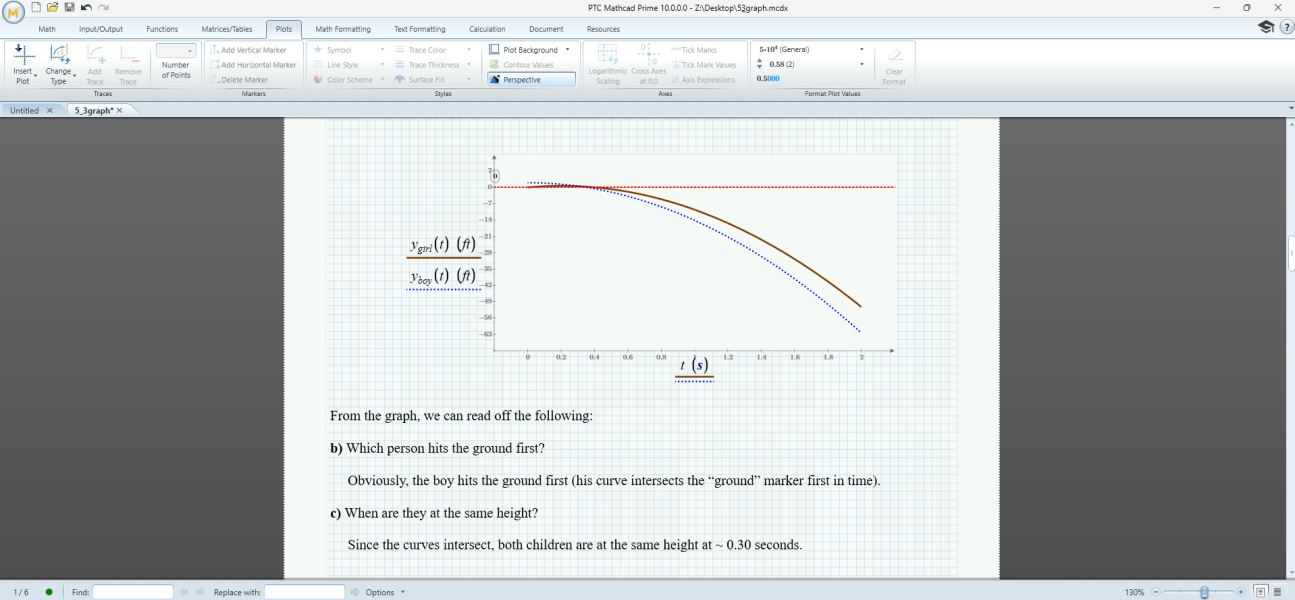Open the Insert Plot menu

pyautogui.click(x=23, y=65)
